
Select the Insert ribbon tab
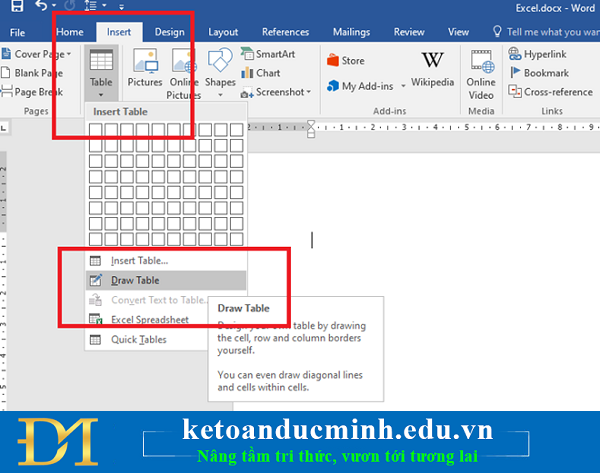[x=119, y=32]
